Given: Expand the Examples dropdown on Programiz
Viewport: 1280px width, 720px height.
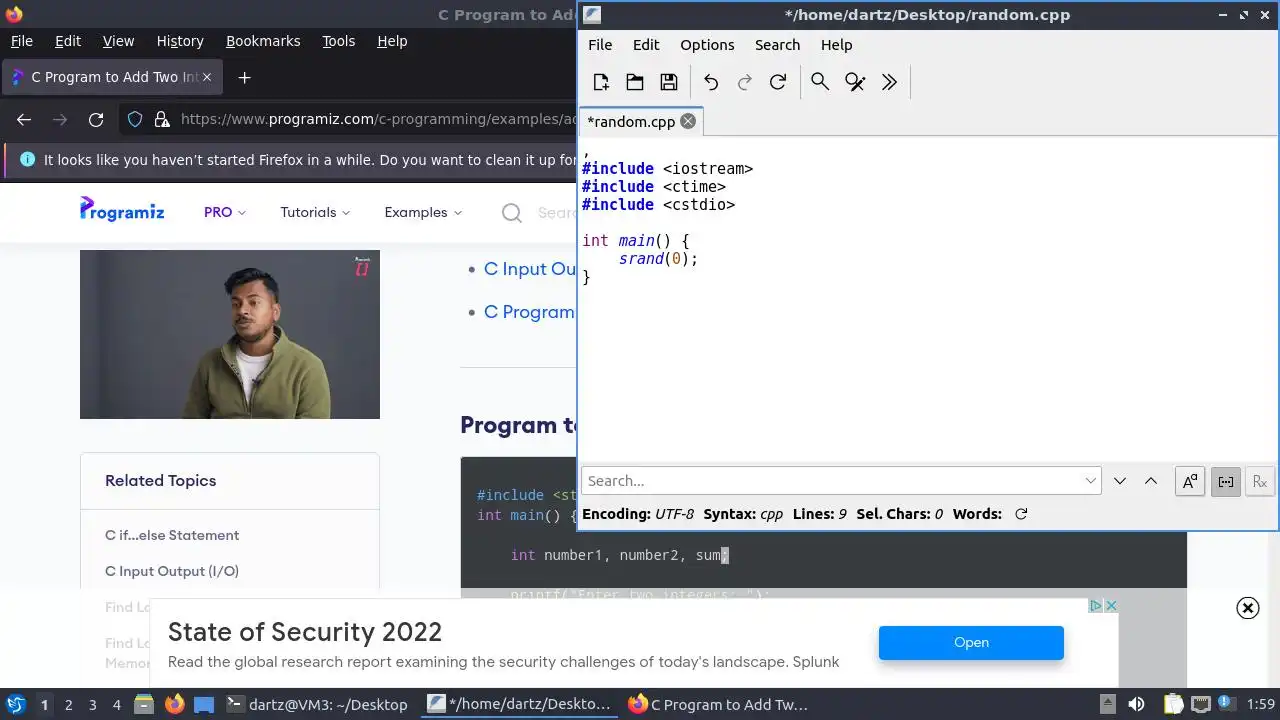Looking at the screenshot, I should (x=423, y=212).
